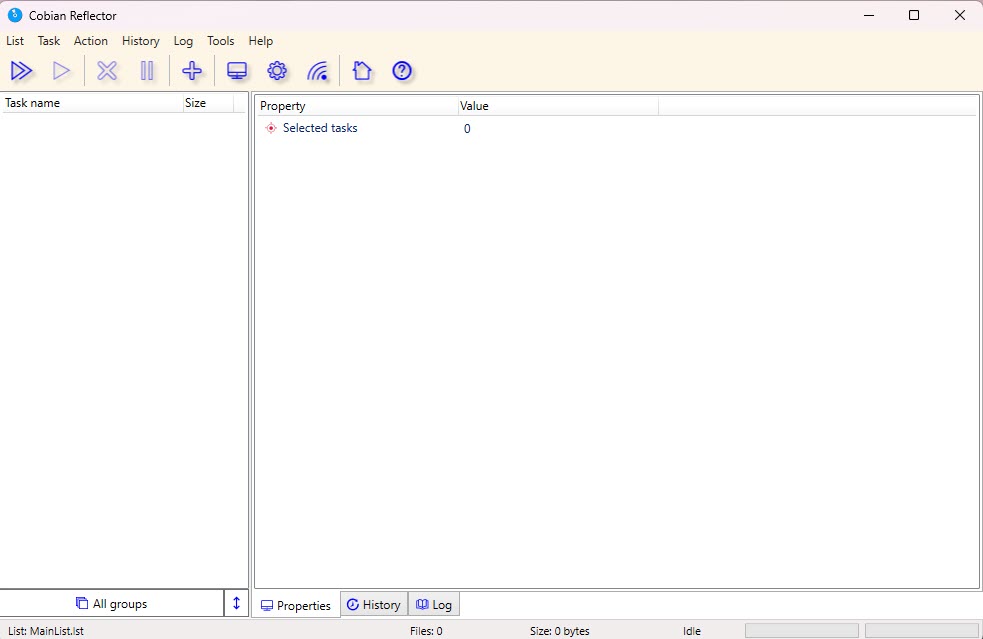This screenshot has width=983, height=639.
Task: Click the up-down sort arrow button
Action: (236, 603)
